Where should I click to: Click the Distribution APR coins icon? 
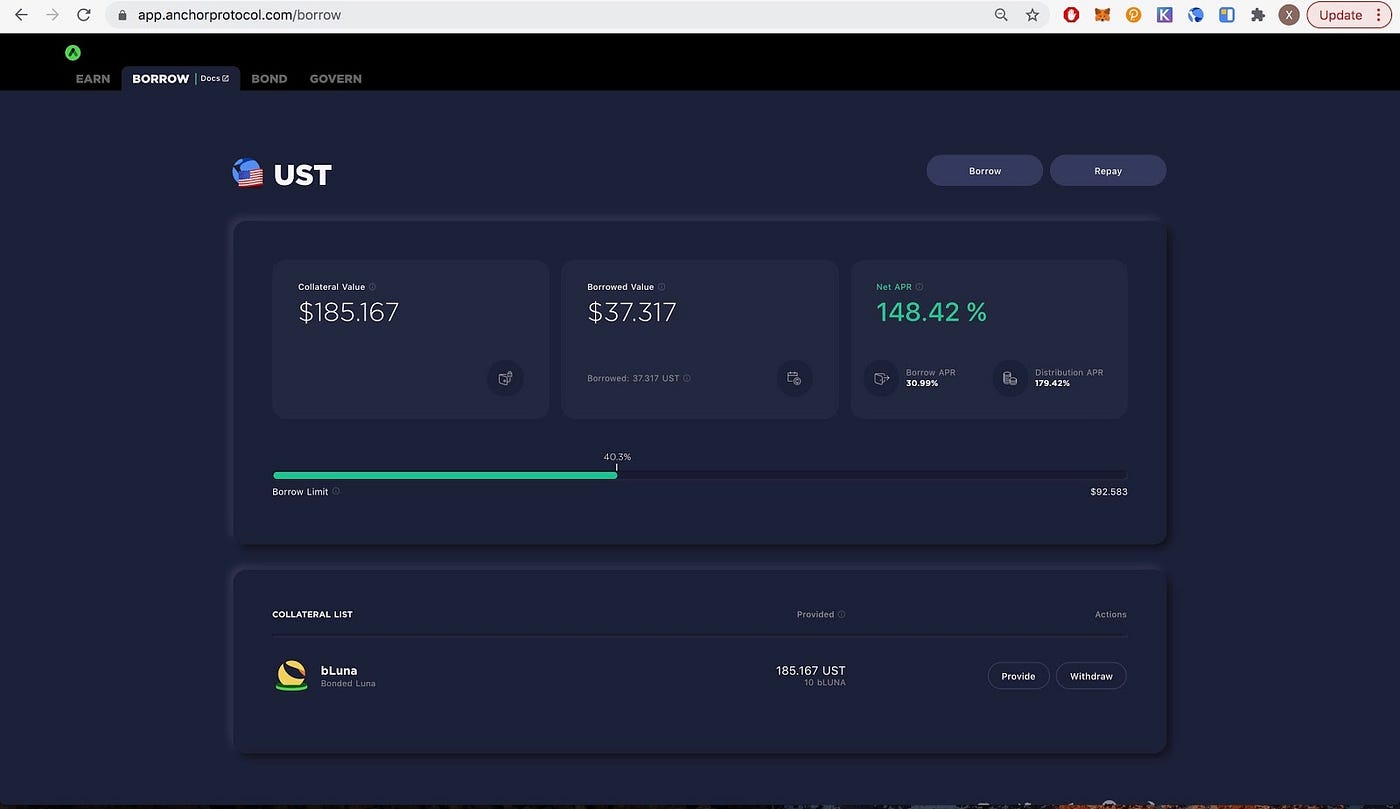click(1009, 378)
